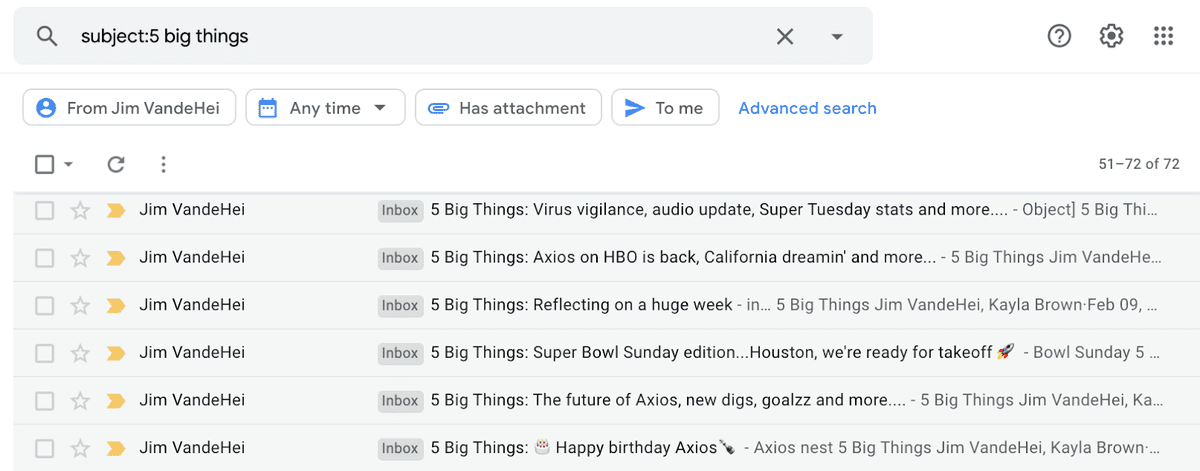The image size is (1200, 471).
Task: Click Inbox label on Axios on HBO email
Action: click(x=400, y=258)
